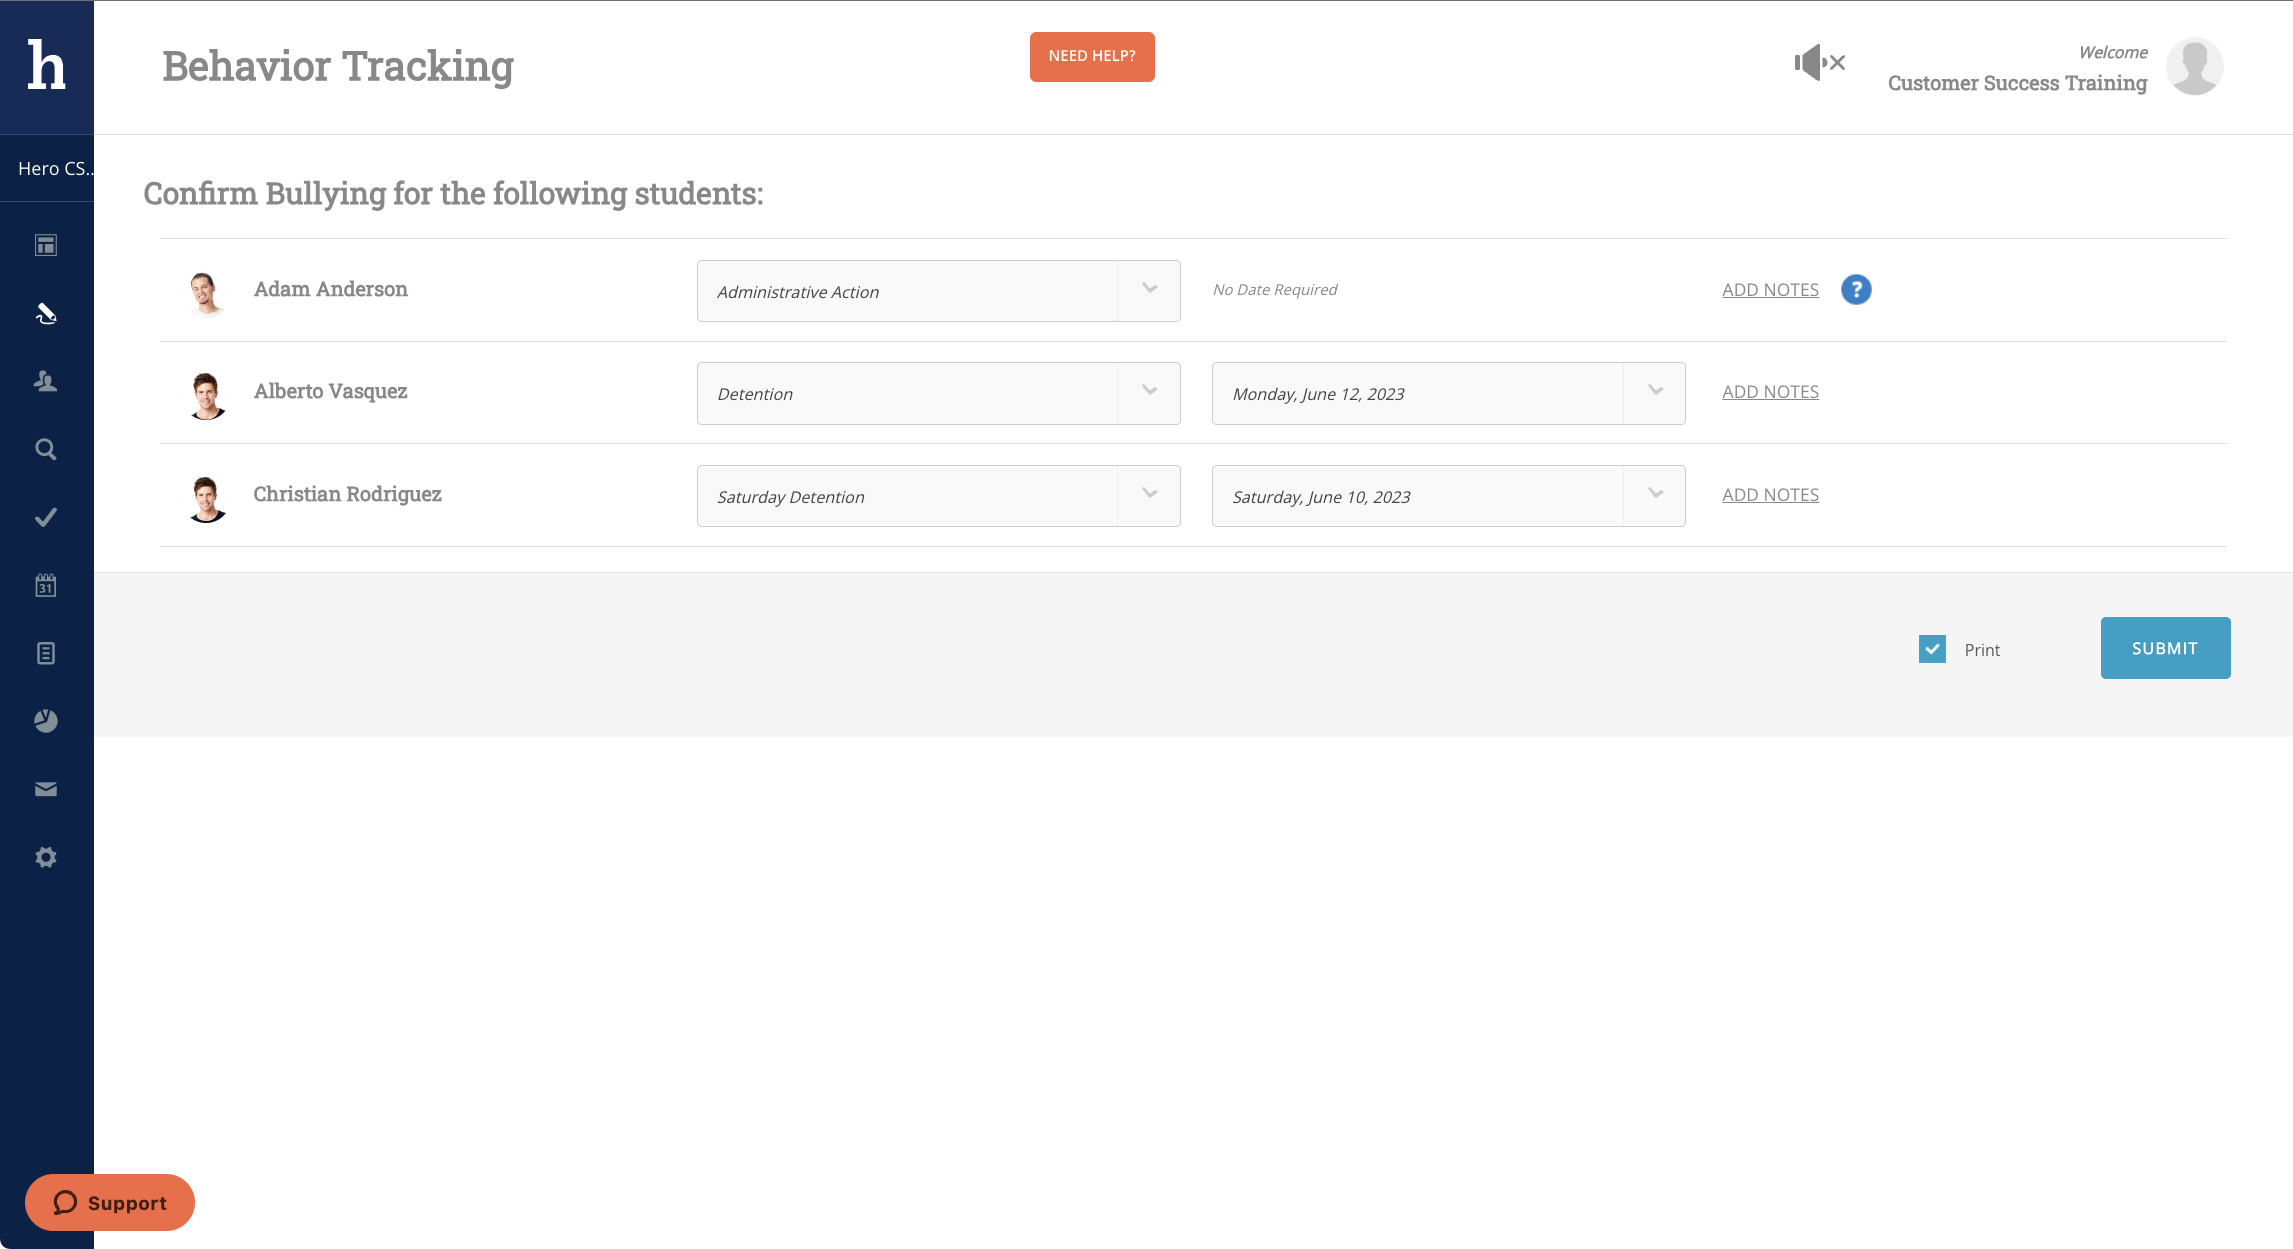Uncheck the Print checkbox
Image resolution: width=2293 pixels, height=1249 pixels.
(1932, 649)
